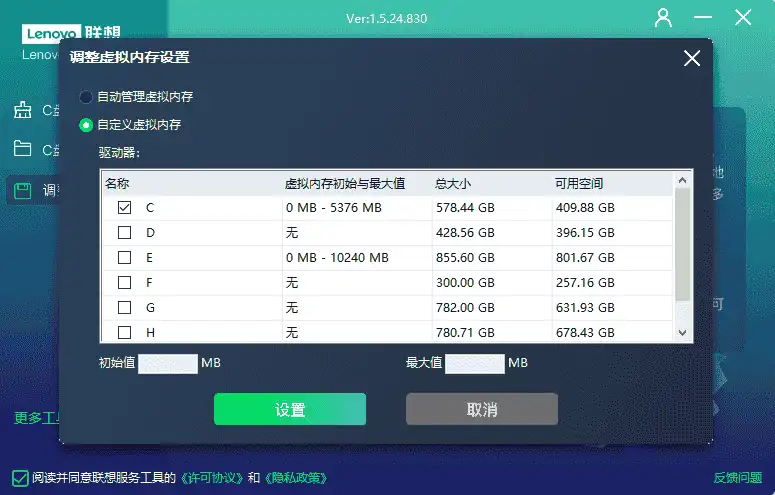Open the 《隐私政策》 link

(x=296, y=478)
